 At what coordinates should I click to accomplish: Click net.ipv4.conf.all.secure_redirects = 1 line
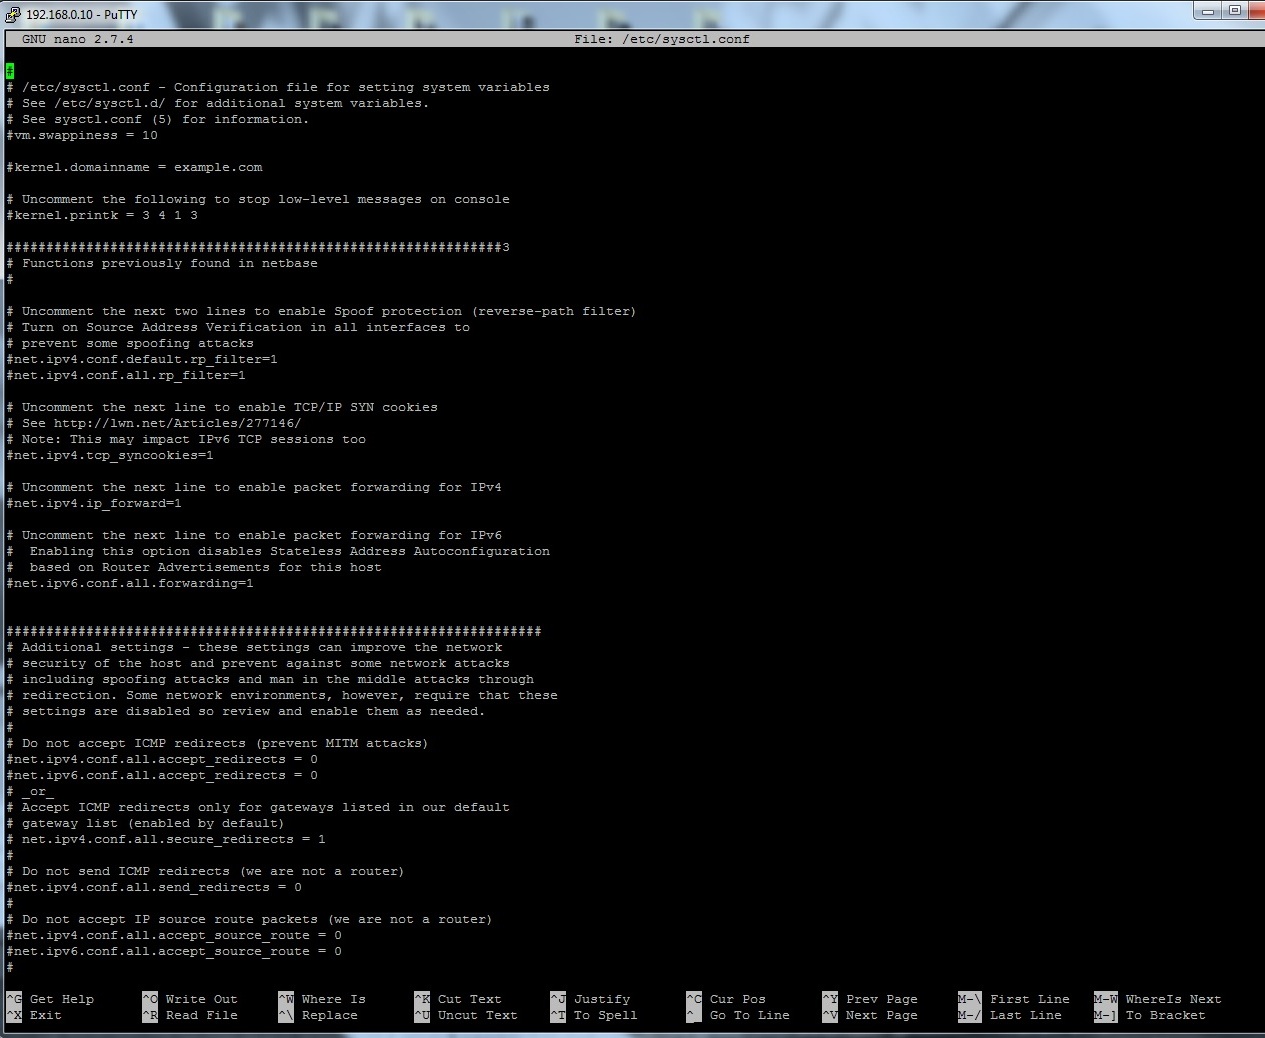[x=166, y=839]
